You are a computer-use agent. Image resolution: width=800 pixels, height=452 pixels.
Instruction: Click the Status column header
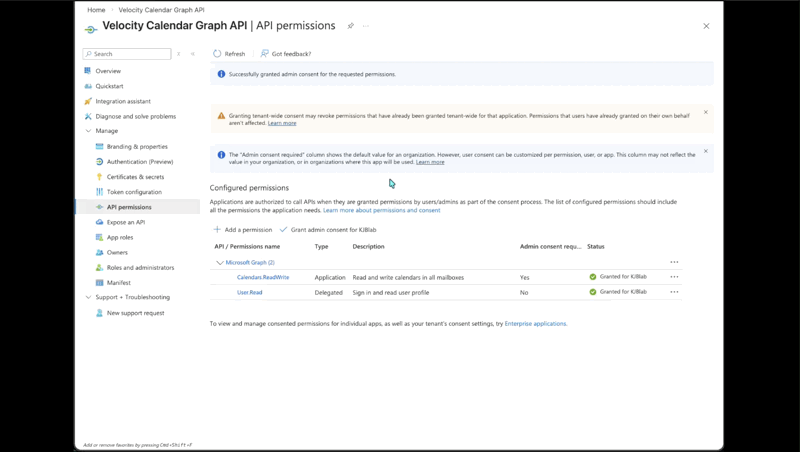click(595, 246)
